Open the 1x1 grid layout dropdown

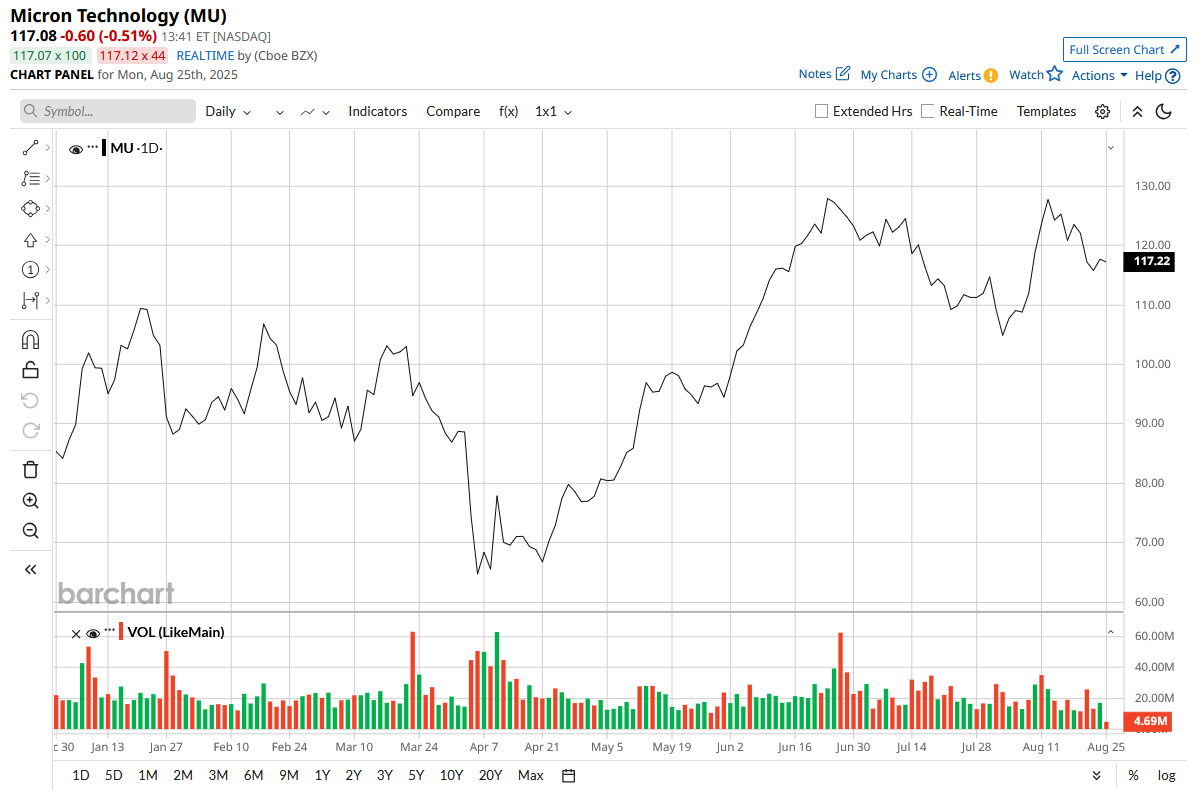click(x=553, y=112)
